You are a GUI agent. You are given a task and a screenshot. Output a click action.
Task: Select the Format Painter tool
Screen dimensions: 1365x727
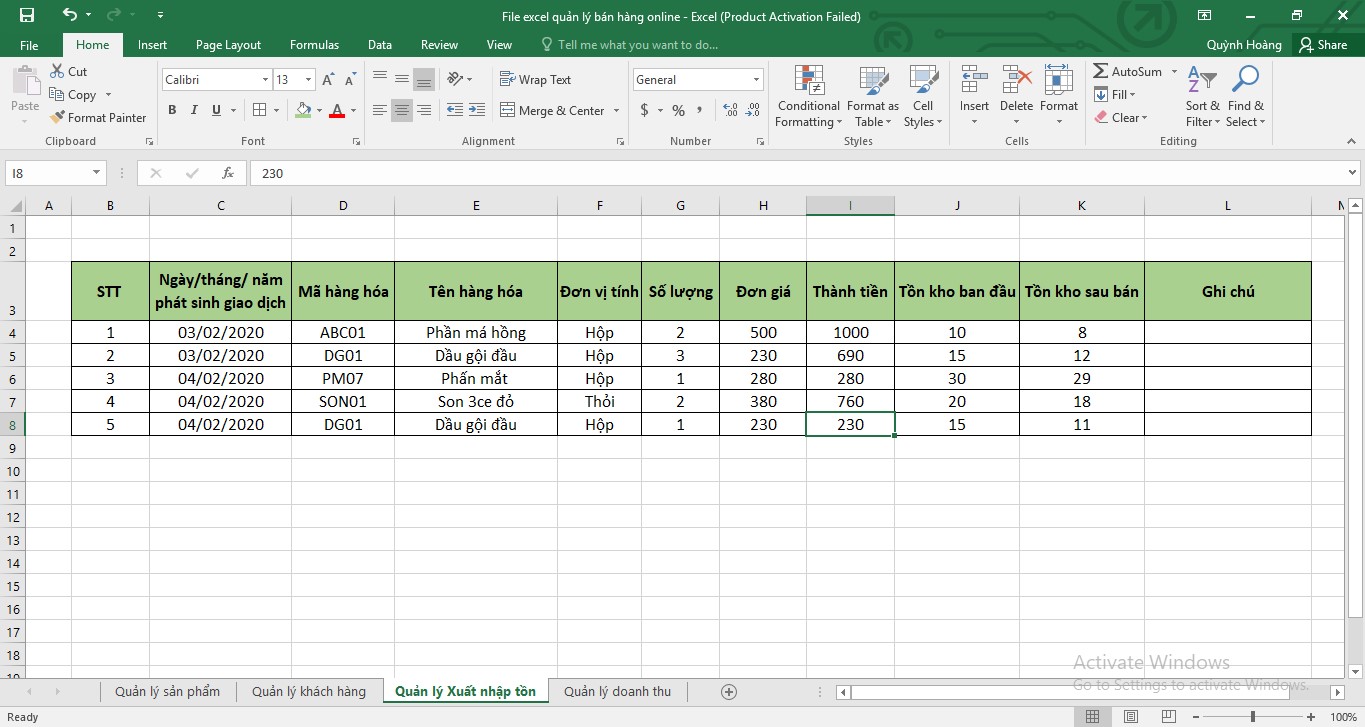(98, 117)
